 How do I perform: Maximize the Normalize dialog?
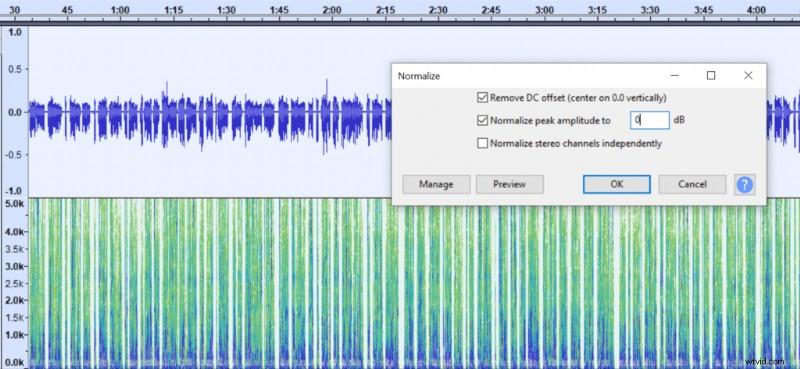click(711, 76)
